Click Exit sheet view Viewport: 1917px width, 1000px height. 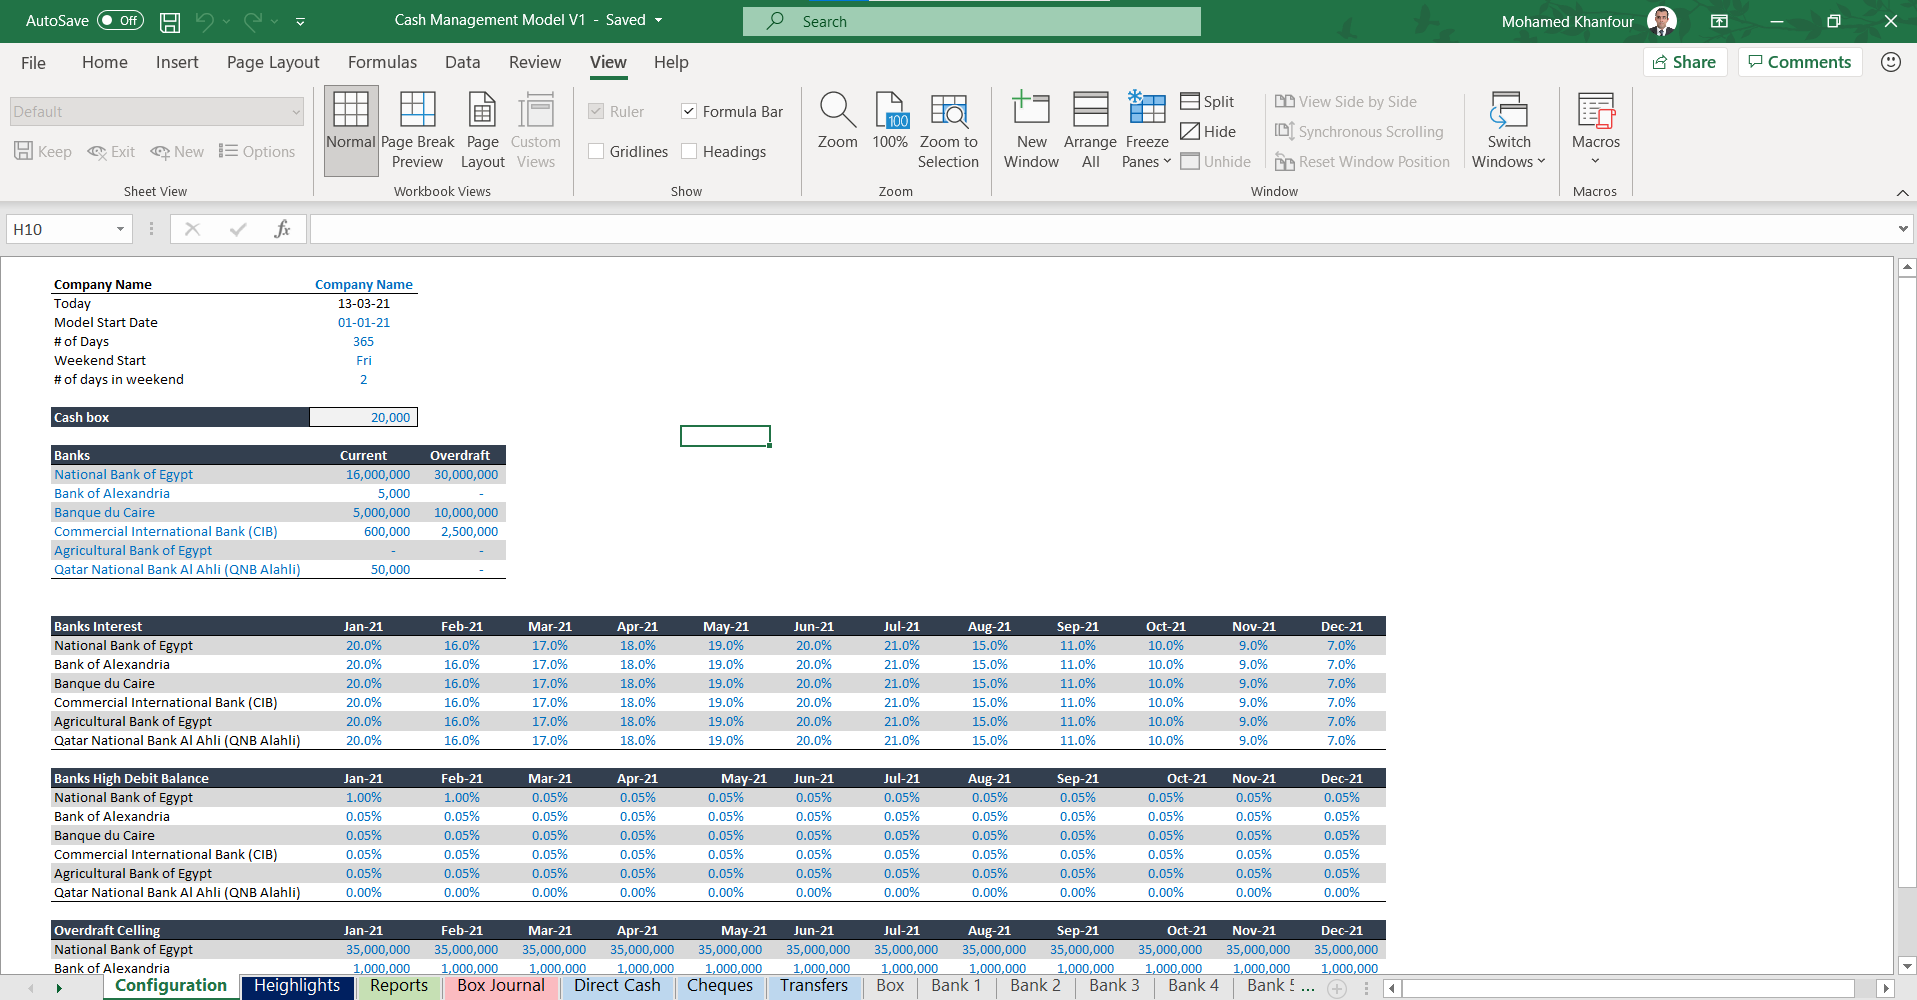tap(111, 151)
